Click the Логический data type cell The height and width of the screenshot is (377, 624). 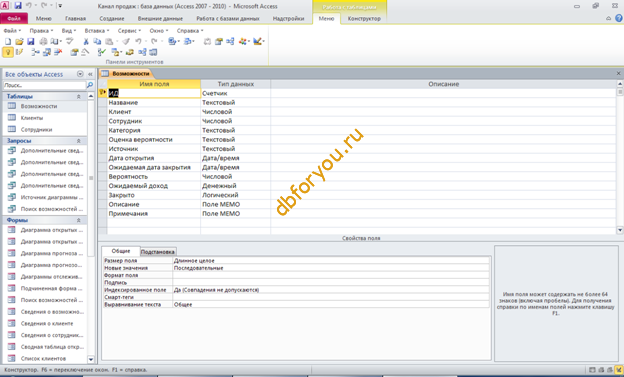pyautogui.click(x=236, y=195)
